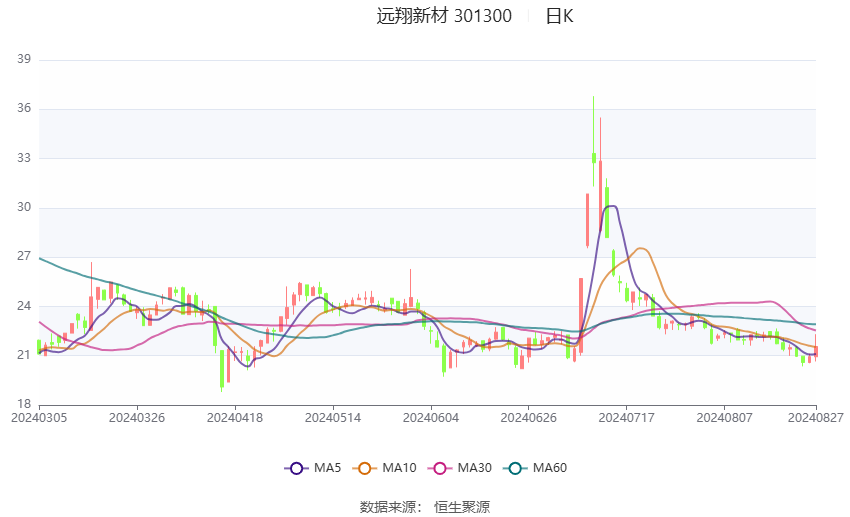
Task: Click the x-axis label 20240305
Action: coord(39,418)
